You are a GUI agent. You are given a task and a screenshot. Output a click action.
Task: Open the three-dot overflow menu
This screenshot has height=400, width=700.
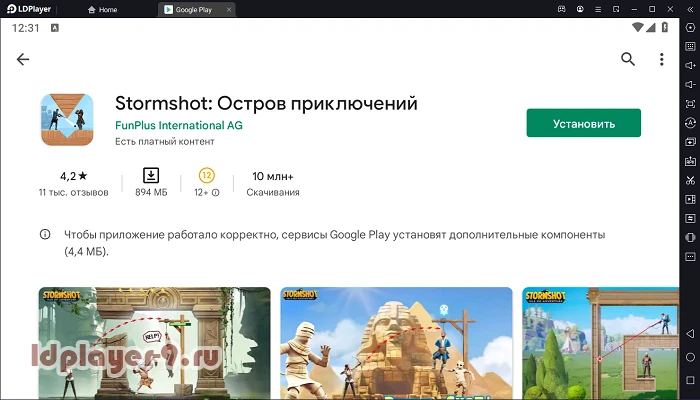662,59
